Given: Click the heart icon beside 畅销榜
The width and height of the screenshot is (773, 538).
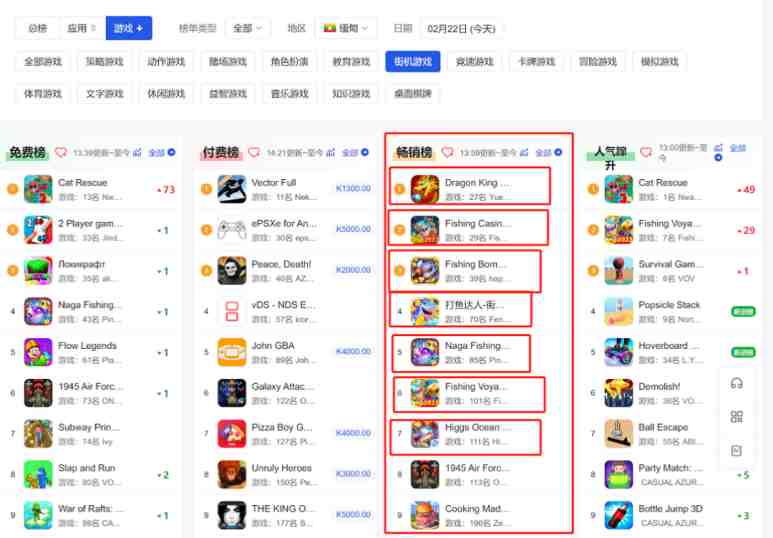Looking at the screenshot, I should [x=447, y=152].
